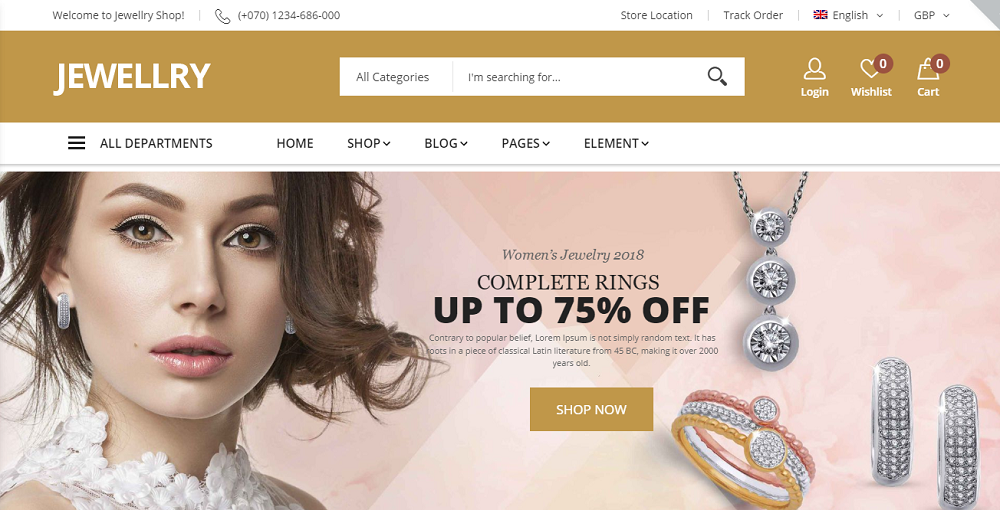The image size is (1000, 510).
Task: Expand the SHOP menu
Action: pyautogui.click(x=369, y=143)
